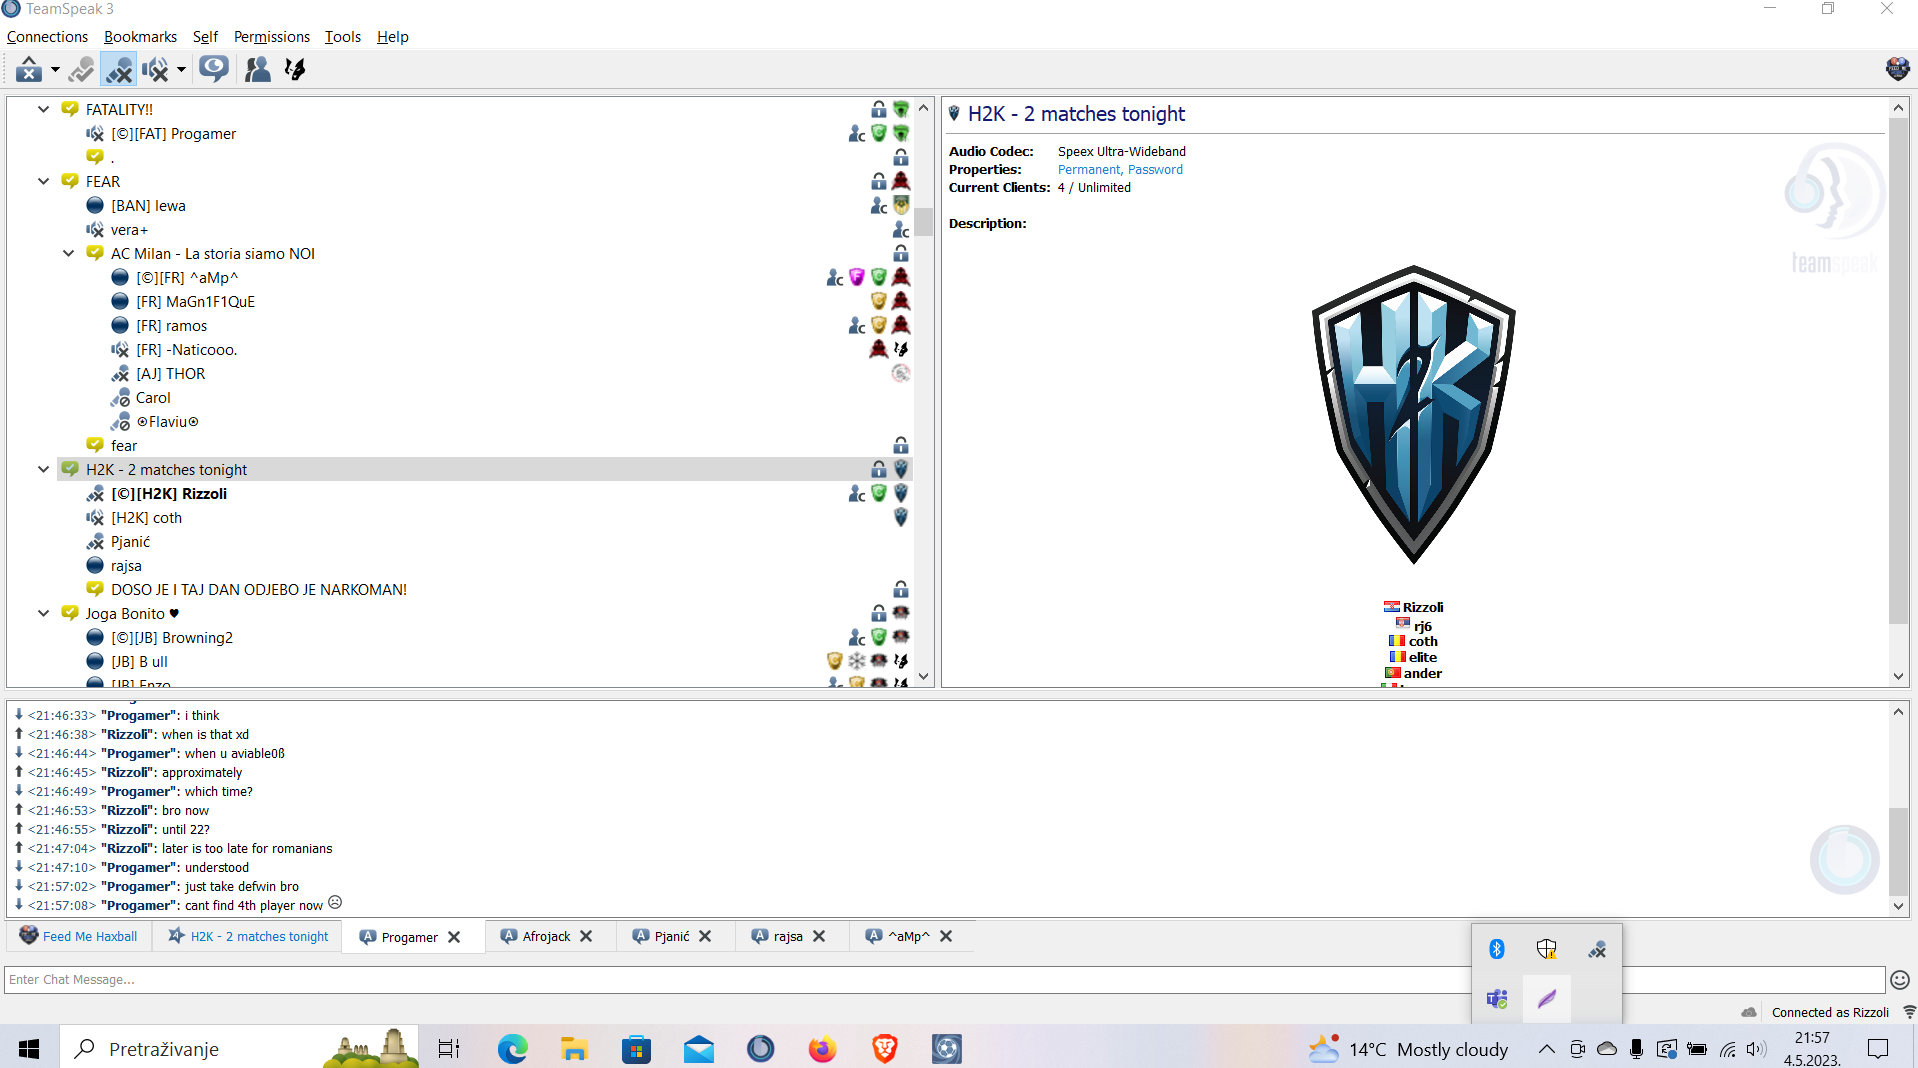1918x1068 pixels.
Task: Click the Windows Security icon in tray popup
Action: pyautogui.click(x=1547, y=949)
